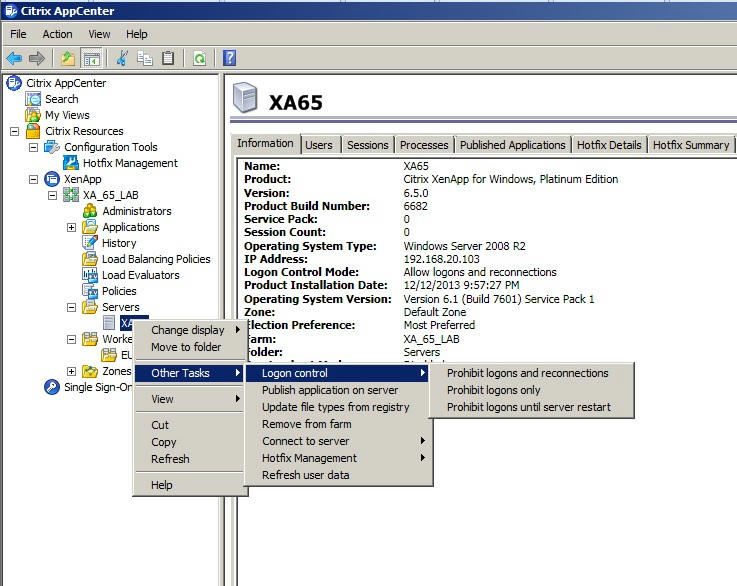737x586 pixels.
Task: Choose Prohibit logons and reconnections
Action: point(532,373)
